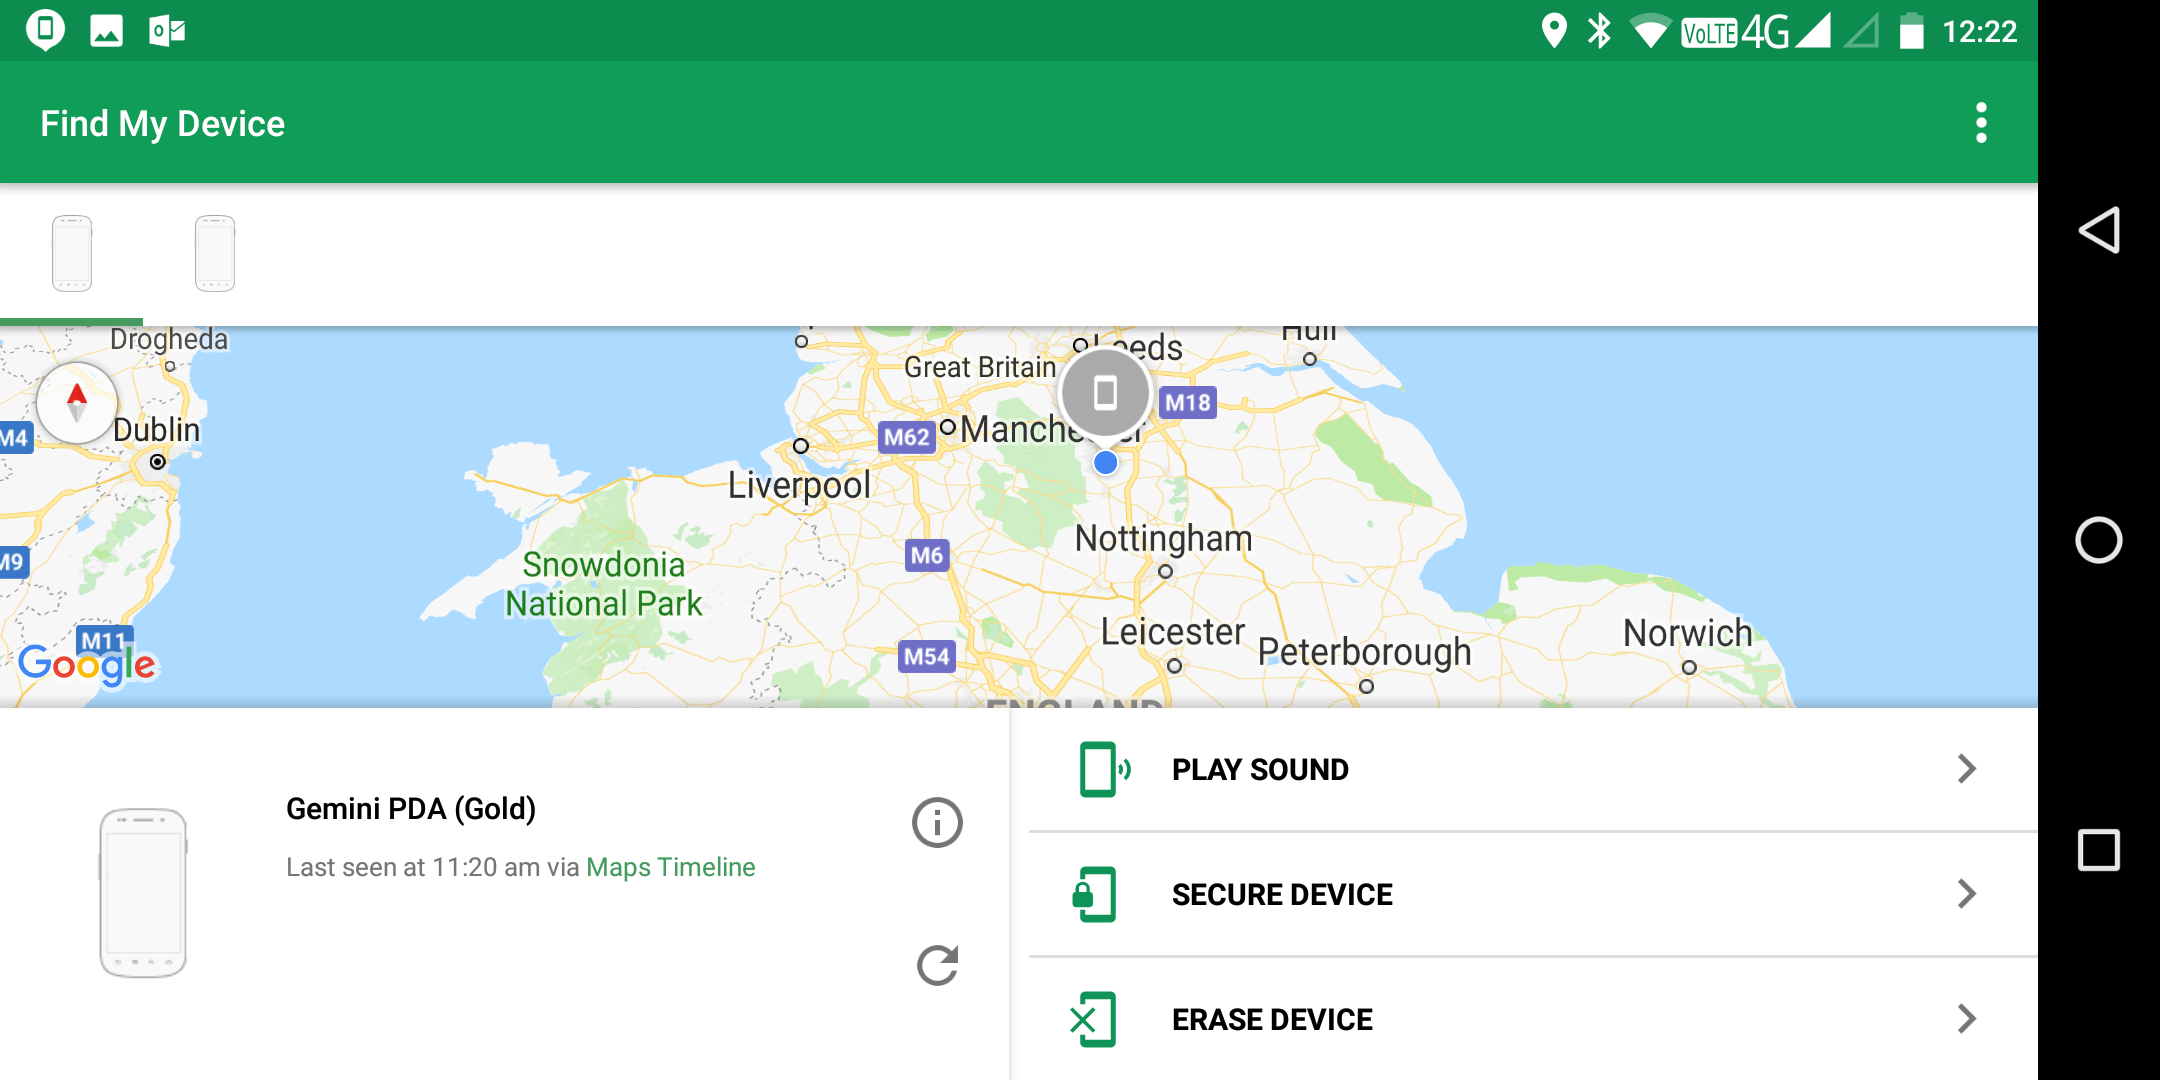Open device info with the i icon
2160x1080 pixels.
tap(937, 823)
